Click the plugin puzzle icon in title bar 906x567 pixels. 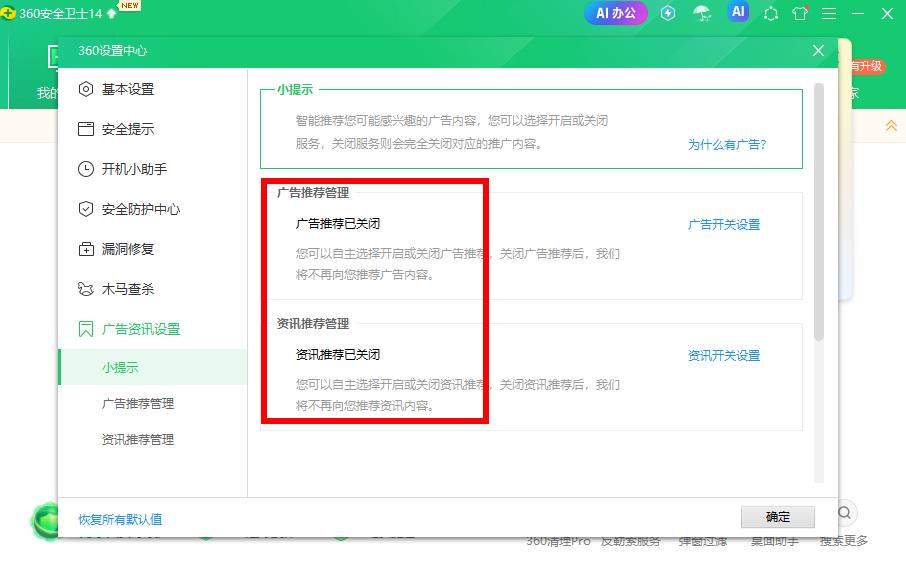point(770,14)
